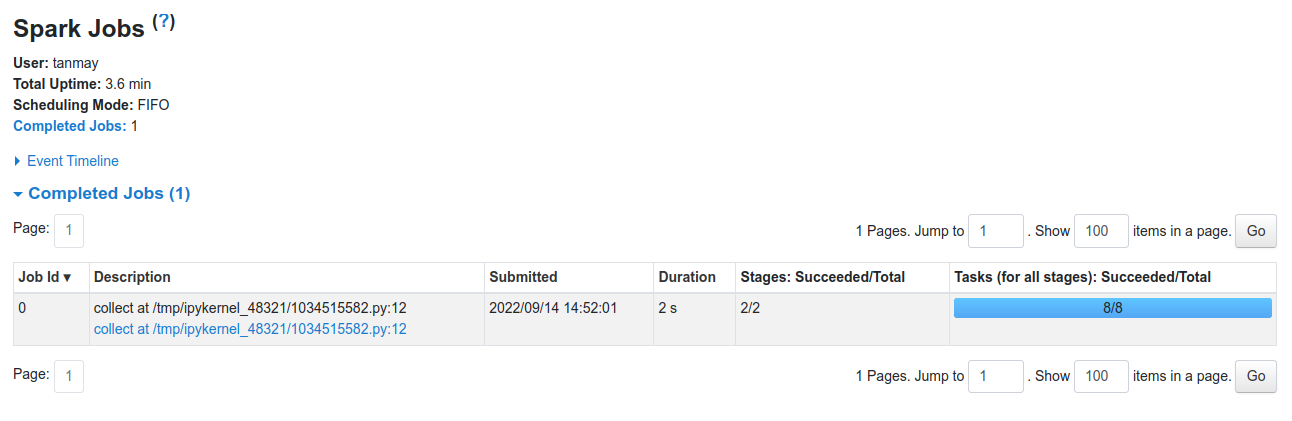Open the collect at ipykernel job link

click(x=250, y=329)
